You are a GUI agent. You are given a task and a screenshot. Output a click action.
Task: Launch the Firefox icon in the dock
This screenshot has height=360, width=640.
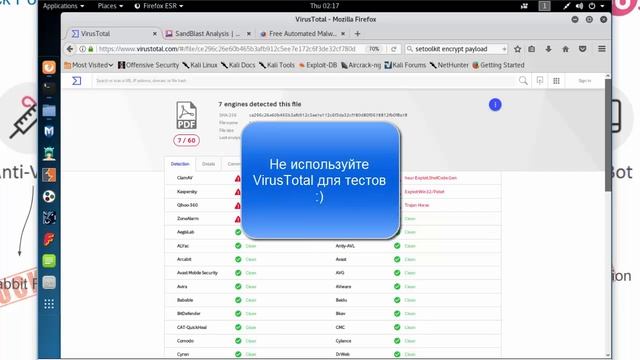[49, 67]
